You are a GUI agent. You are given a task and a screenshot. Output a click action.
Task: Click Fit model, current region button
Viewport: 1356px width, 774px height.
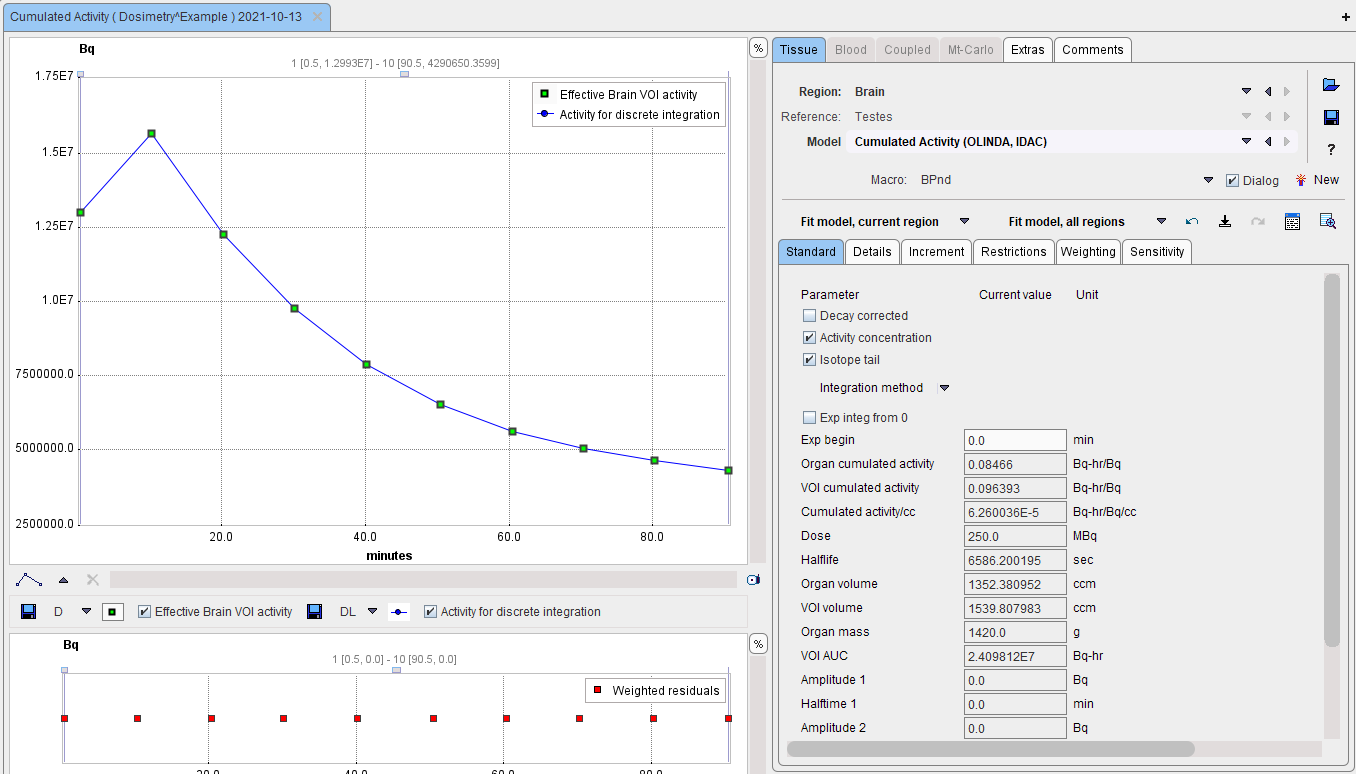point(870,222)
